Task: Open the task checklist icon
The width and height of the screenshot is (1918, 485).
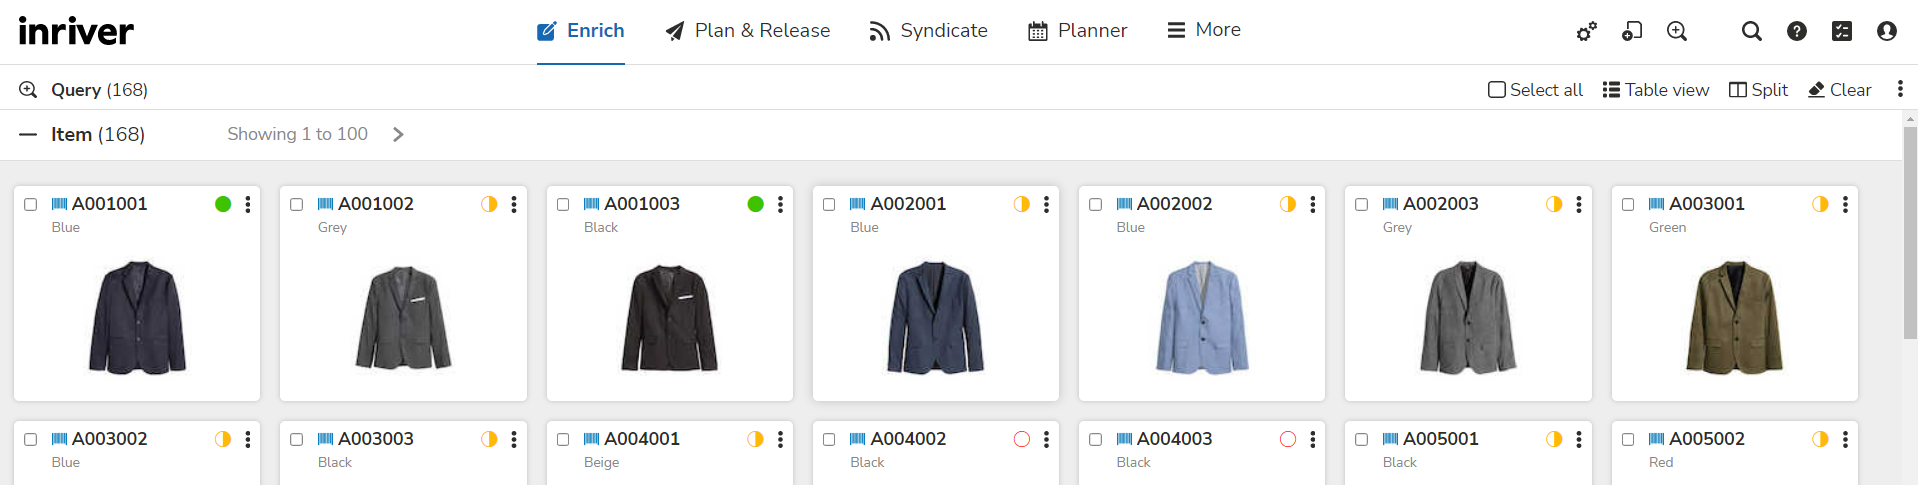Action: [1842, 32]
